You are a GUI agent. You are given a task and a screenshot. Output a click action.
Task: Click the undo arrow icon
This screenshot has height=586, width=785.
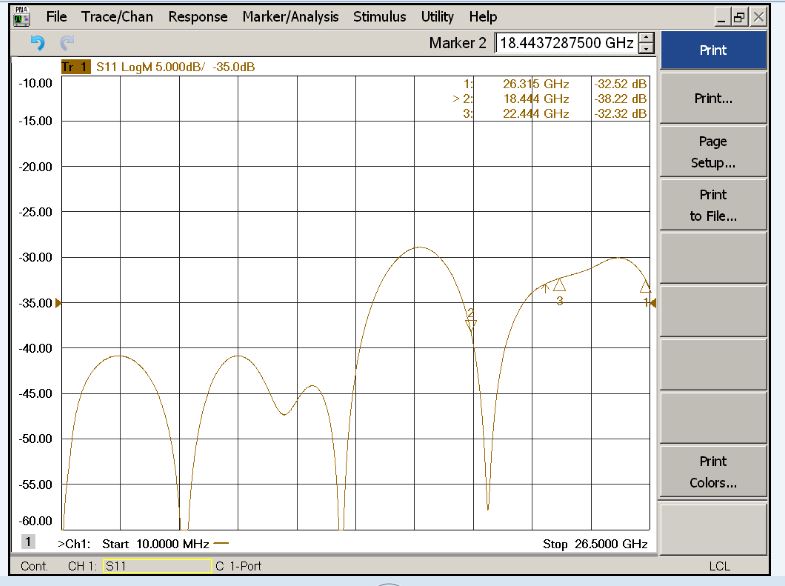38,43
